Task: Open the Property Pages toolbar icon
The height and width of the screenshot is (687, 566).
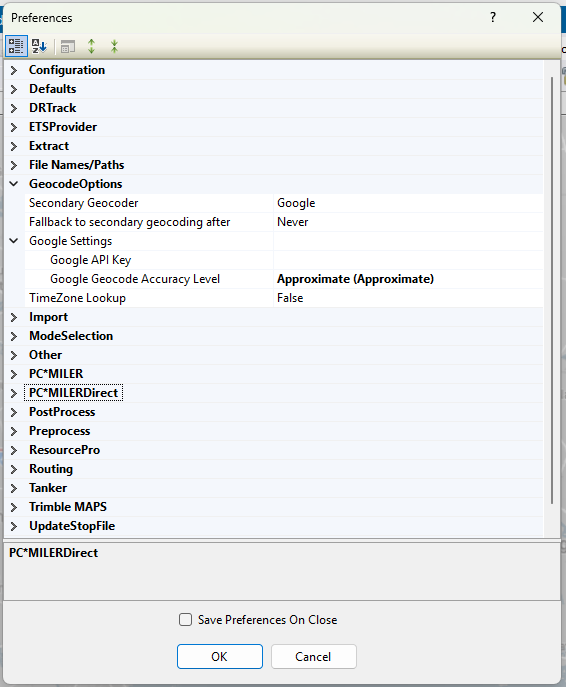Action: (x=67, y=46)
